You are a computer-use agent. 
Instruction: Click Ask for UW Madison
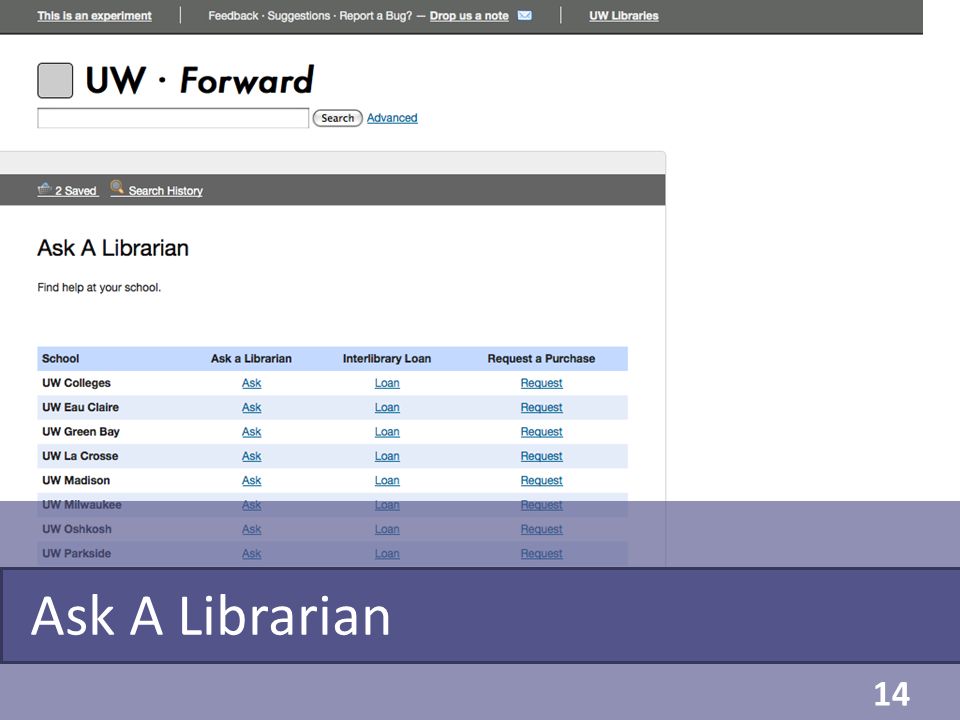tap(251, 481)
